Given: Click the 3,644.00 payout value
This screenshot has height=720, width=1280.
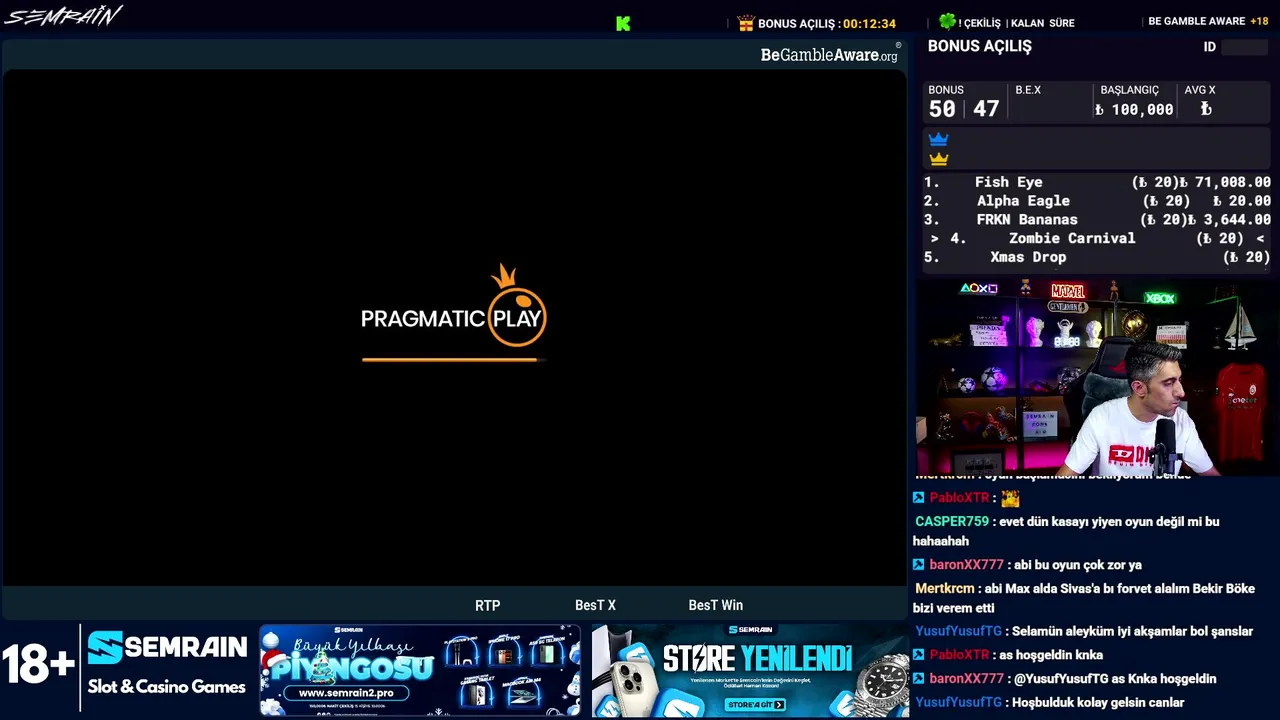Looking at the screenshot, I should click(1237, 220).
